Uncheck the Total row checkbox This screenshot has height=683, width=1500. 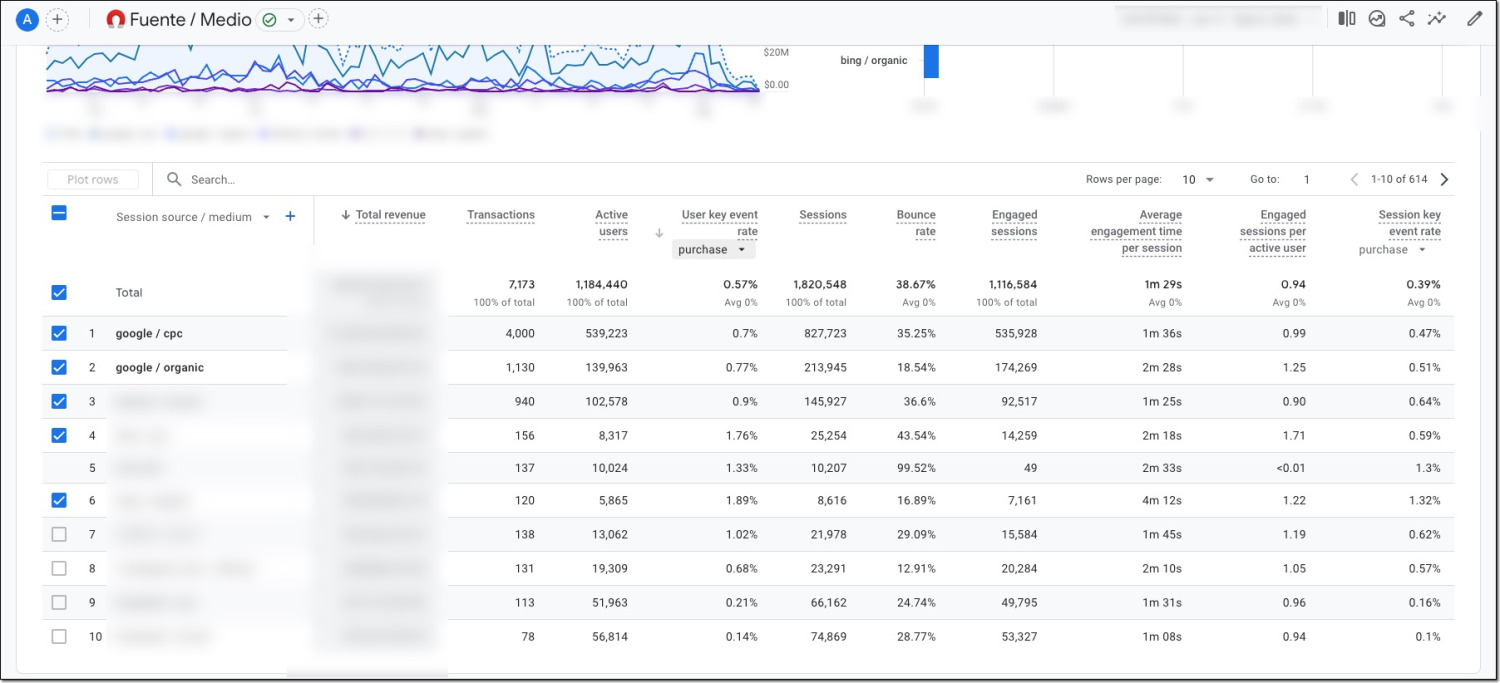(x=59, y=292)
